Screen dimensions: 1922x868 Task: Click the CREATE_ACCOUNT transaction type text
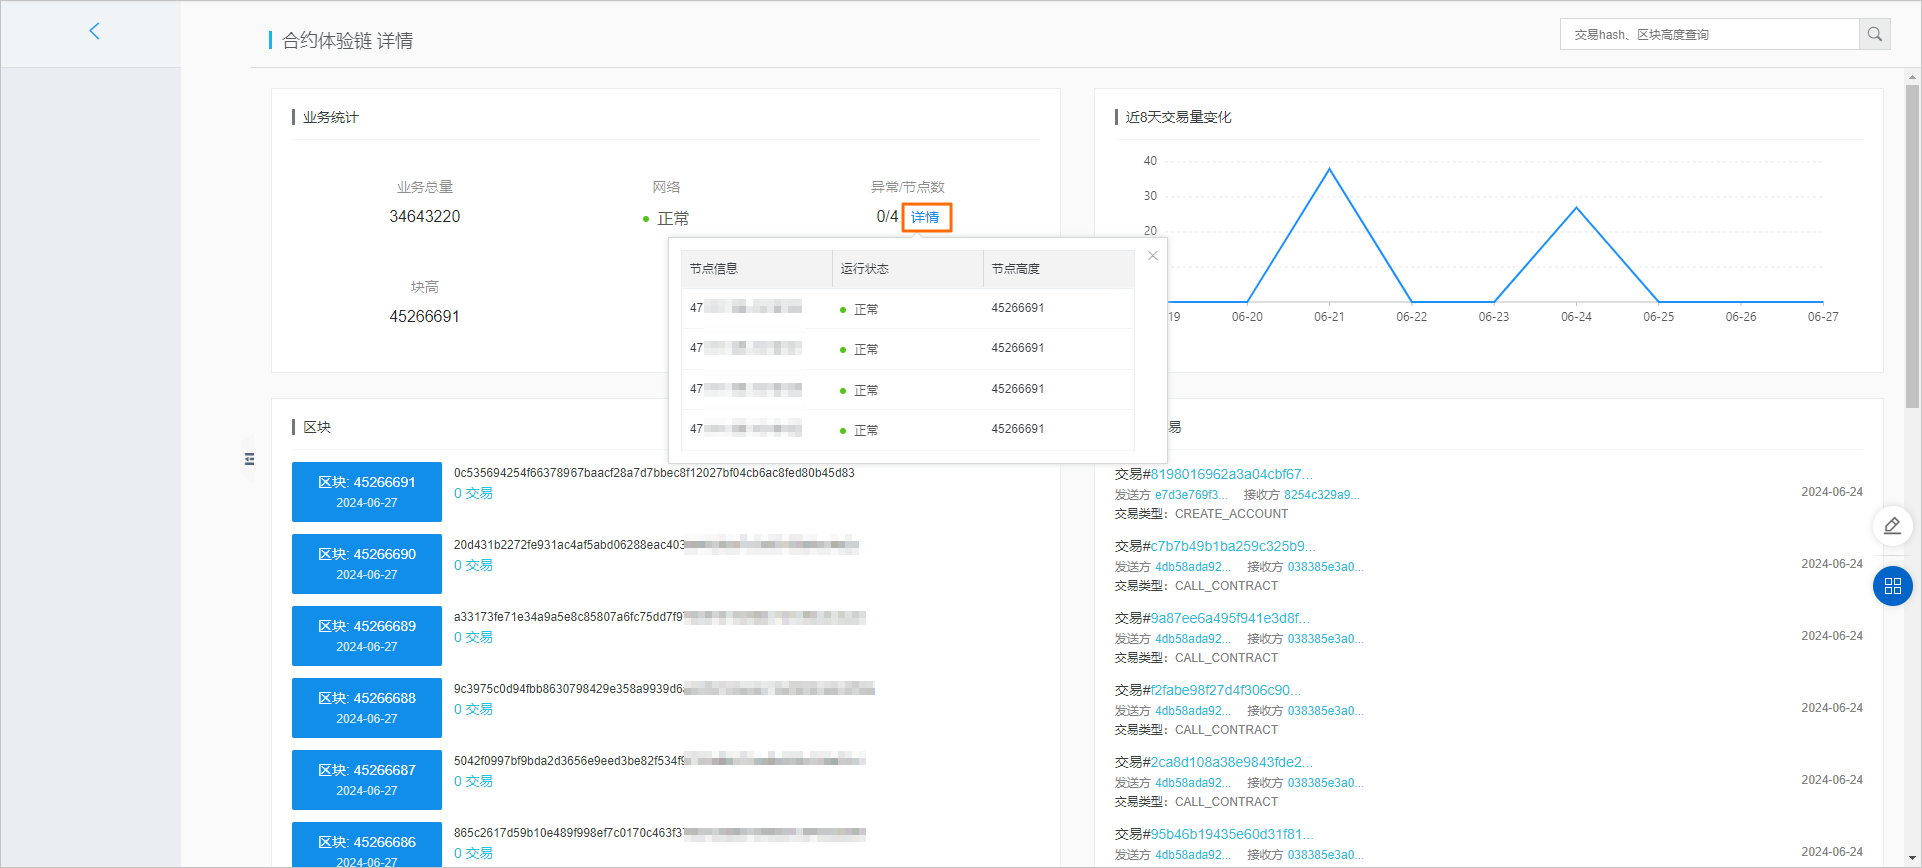1231,514
